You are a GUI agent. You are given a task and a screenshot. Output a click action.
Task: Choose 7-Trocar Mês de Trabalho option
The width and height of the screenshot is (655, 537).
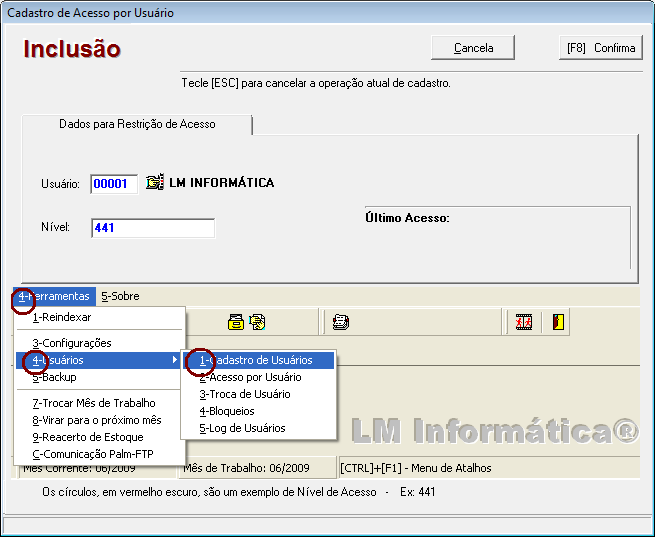pyautogui.click(x=94, y=403)
